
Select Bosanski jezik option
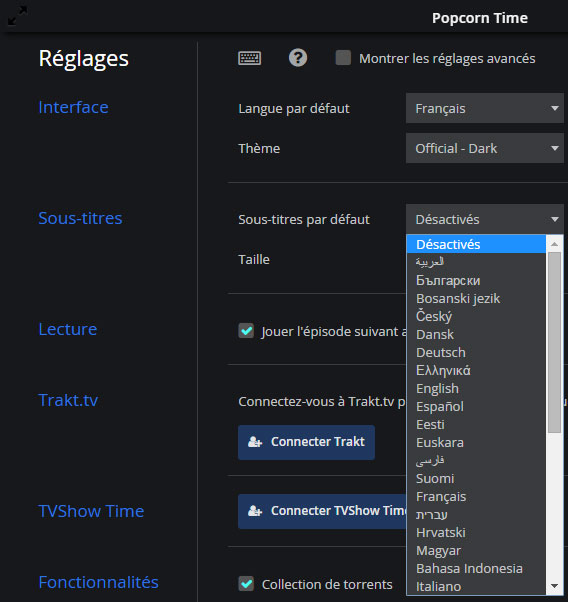[x=476, y=298]
